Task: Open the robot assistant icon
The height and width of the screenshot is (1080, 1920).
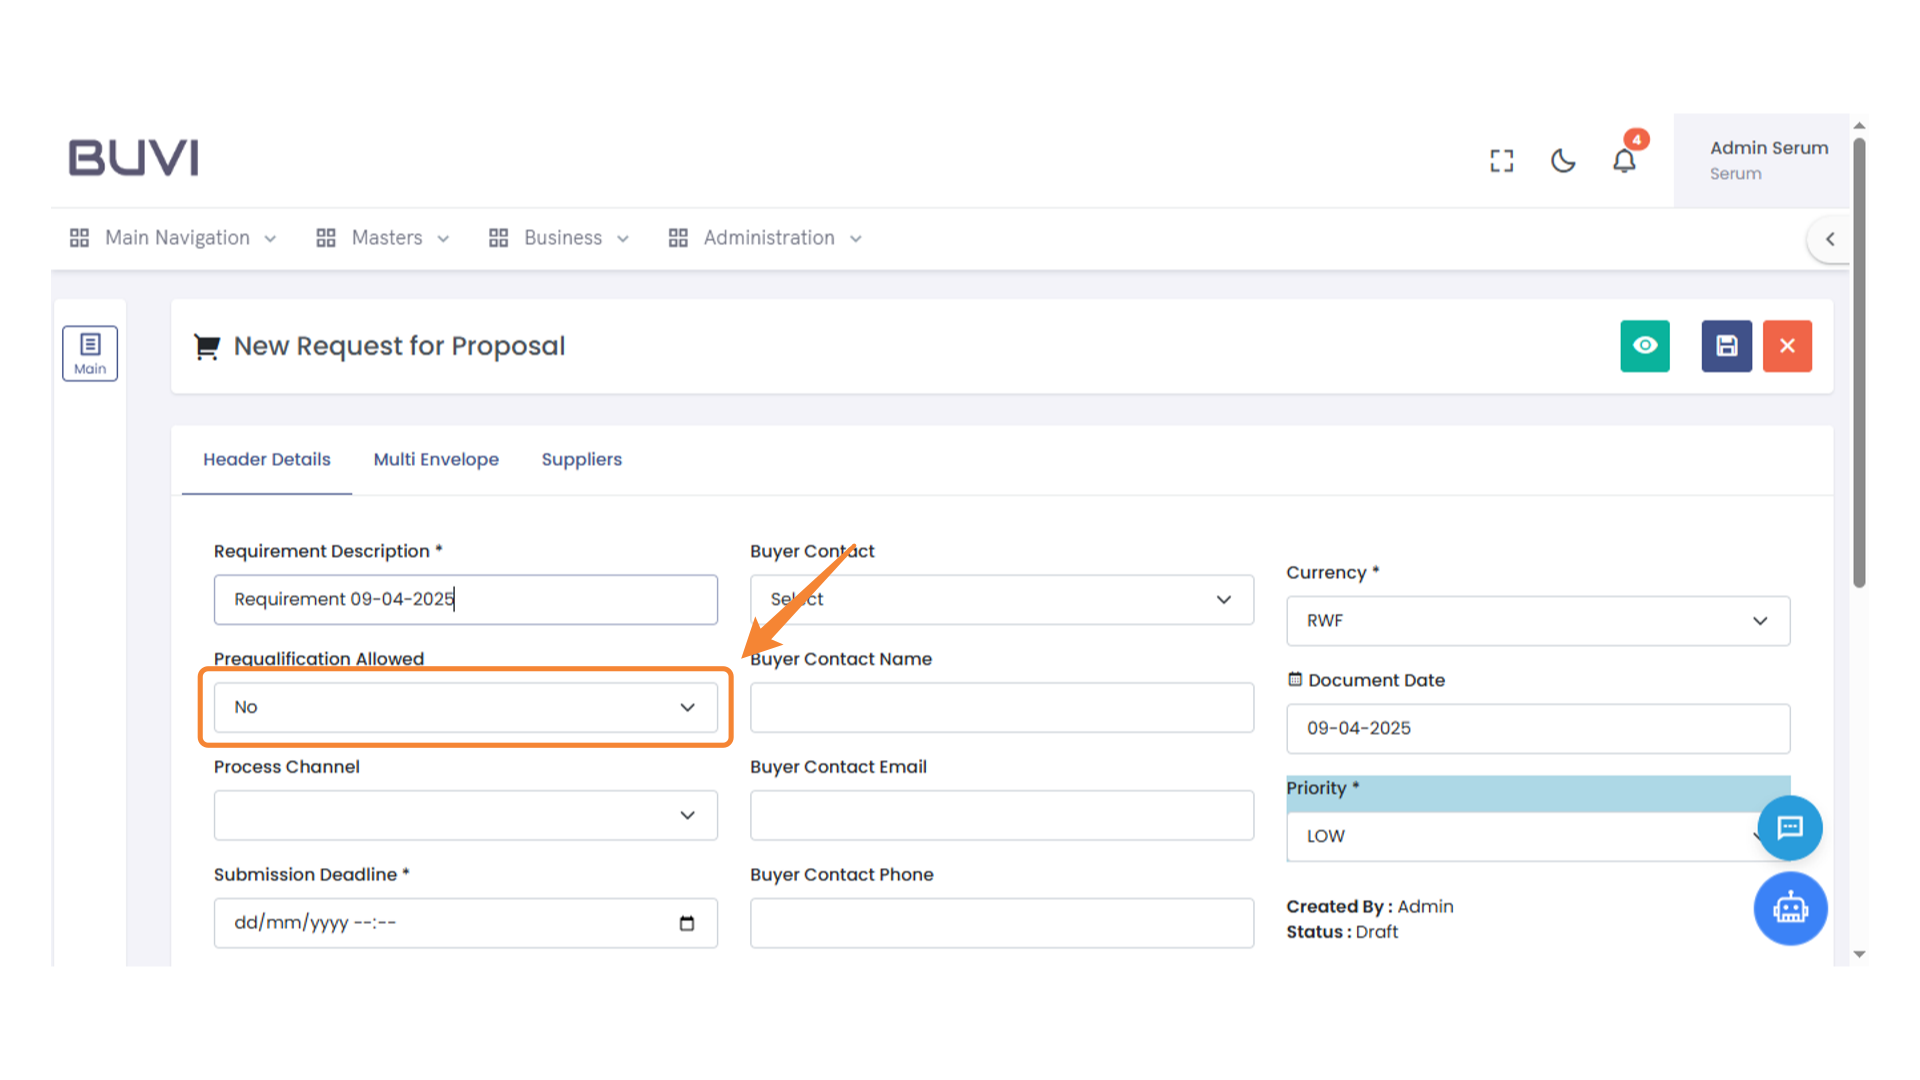Action: coord(1790,908)
